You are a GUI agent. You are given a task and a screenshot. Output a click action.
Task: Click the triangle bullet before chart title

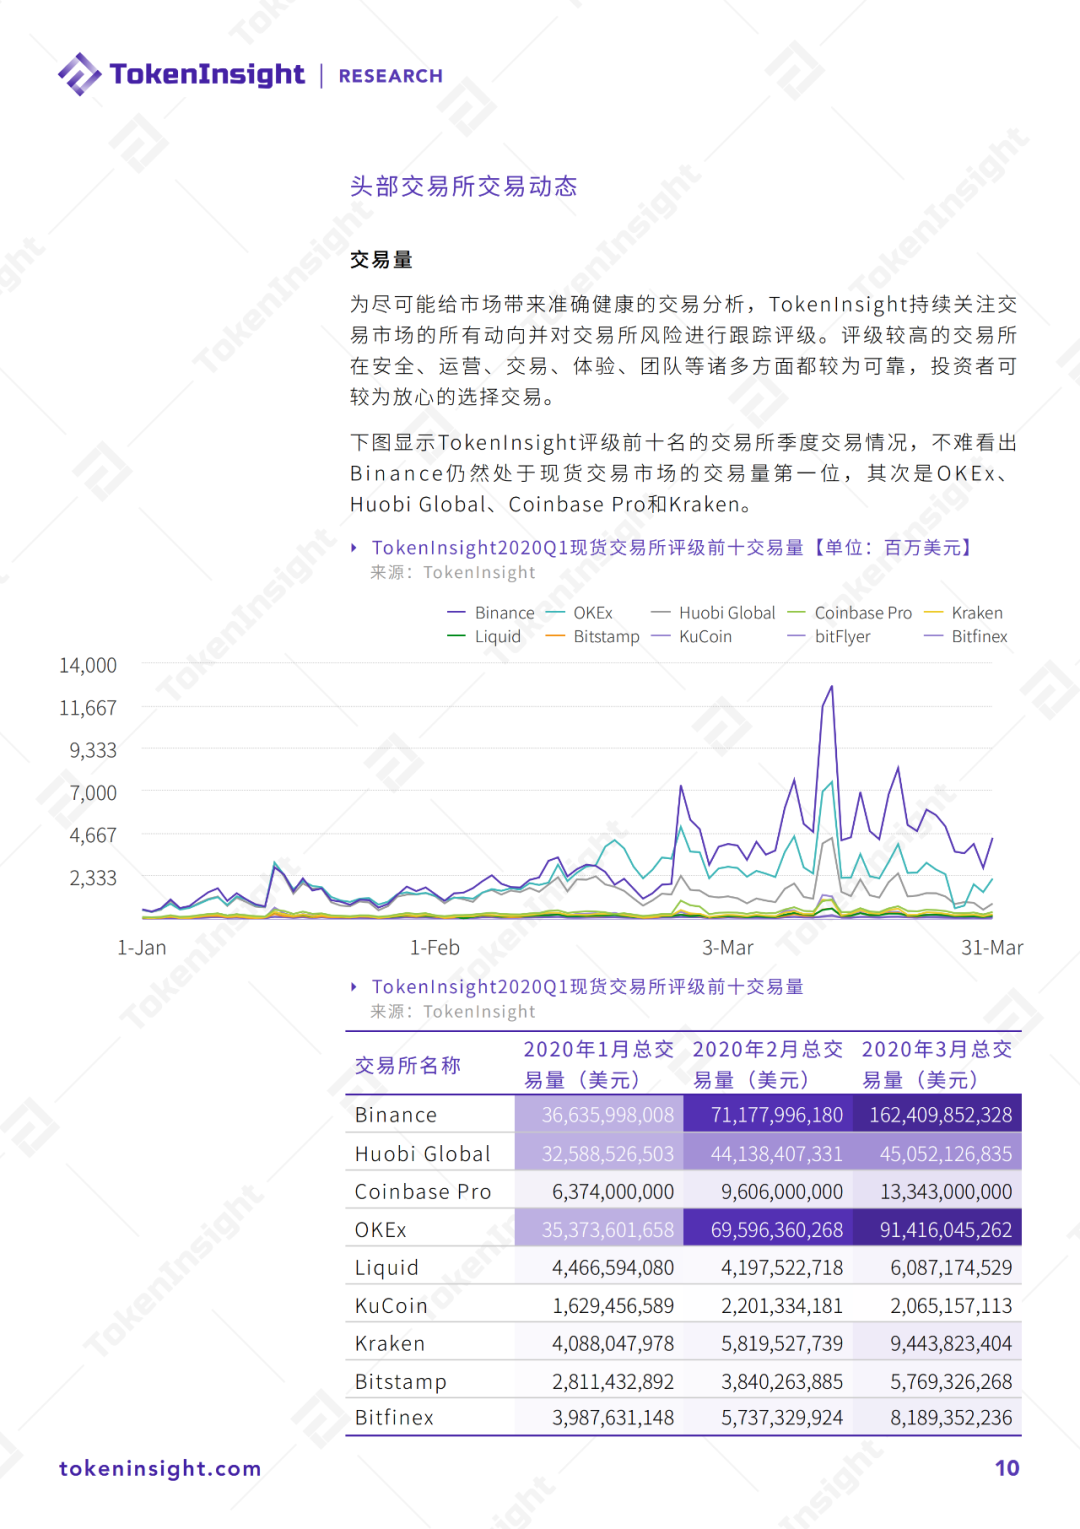click(x=354, y=548)
